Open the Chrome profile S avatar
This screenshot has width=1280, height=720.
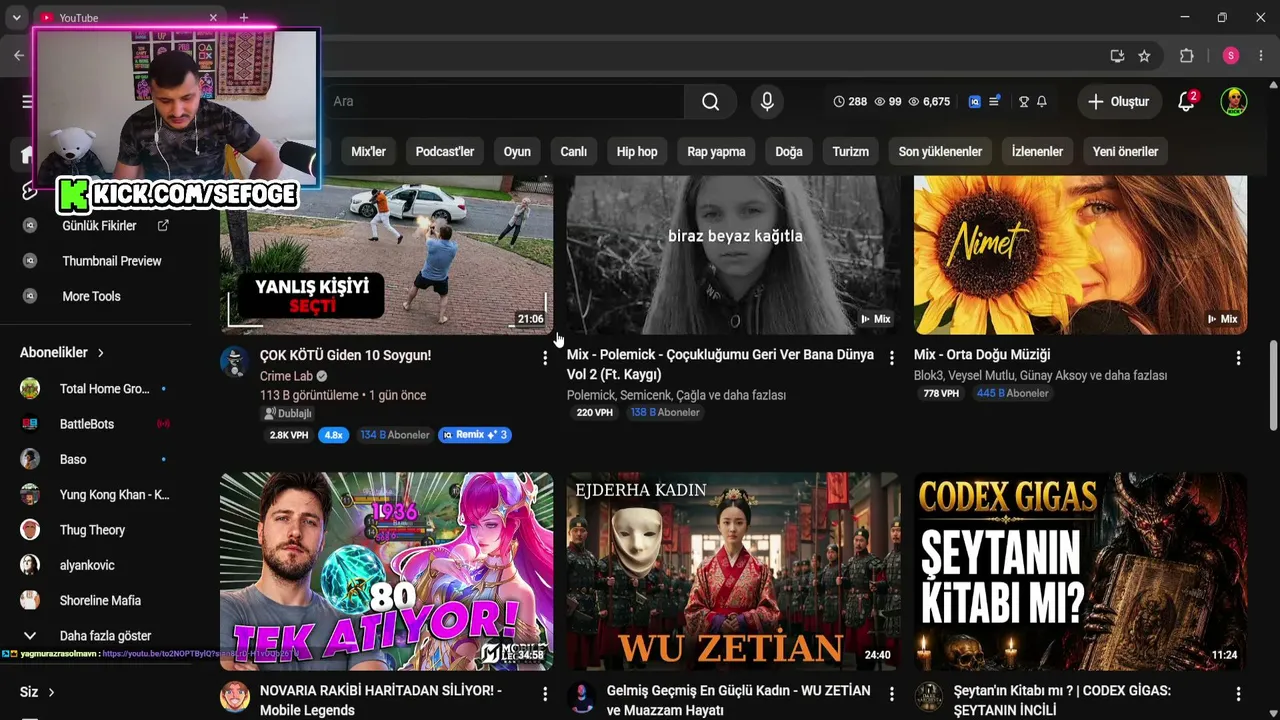pyautogui.click(x=1231, y=56)
